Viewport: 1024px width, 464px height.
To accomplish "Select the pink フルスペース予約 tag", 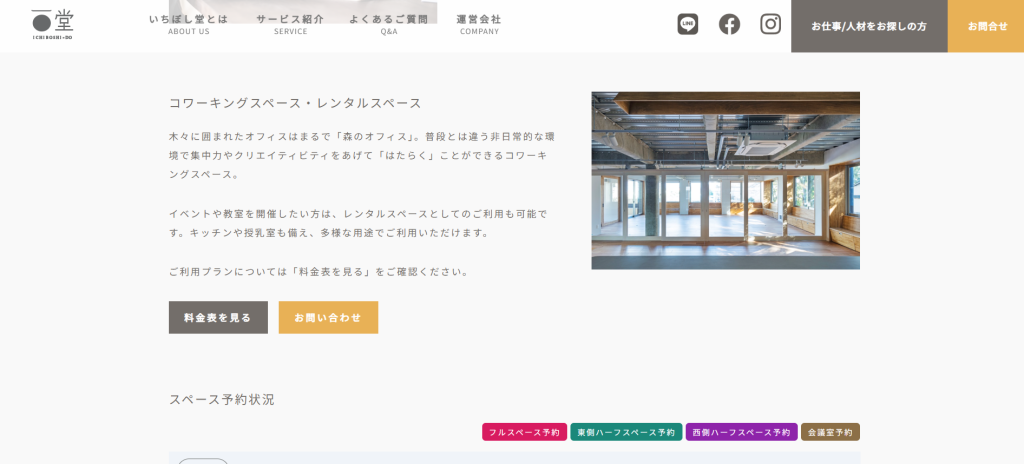I will [x=524, y=432].
